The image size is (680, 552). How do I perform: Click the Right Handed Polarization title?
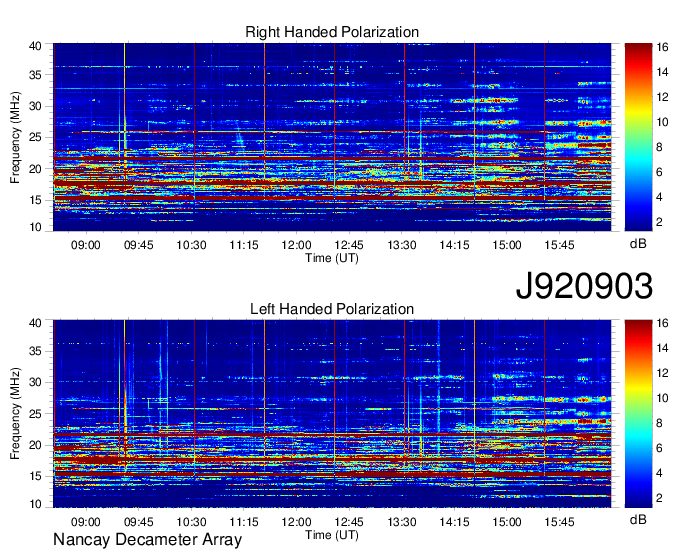coord(332,32)
